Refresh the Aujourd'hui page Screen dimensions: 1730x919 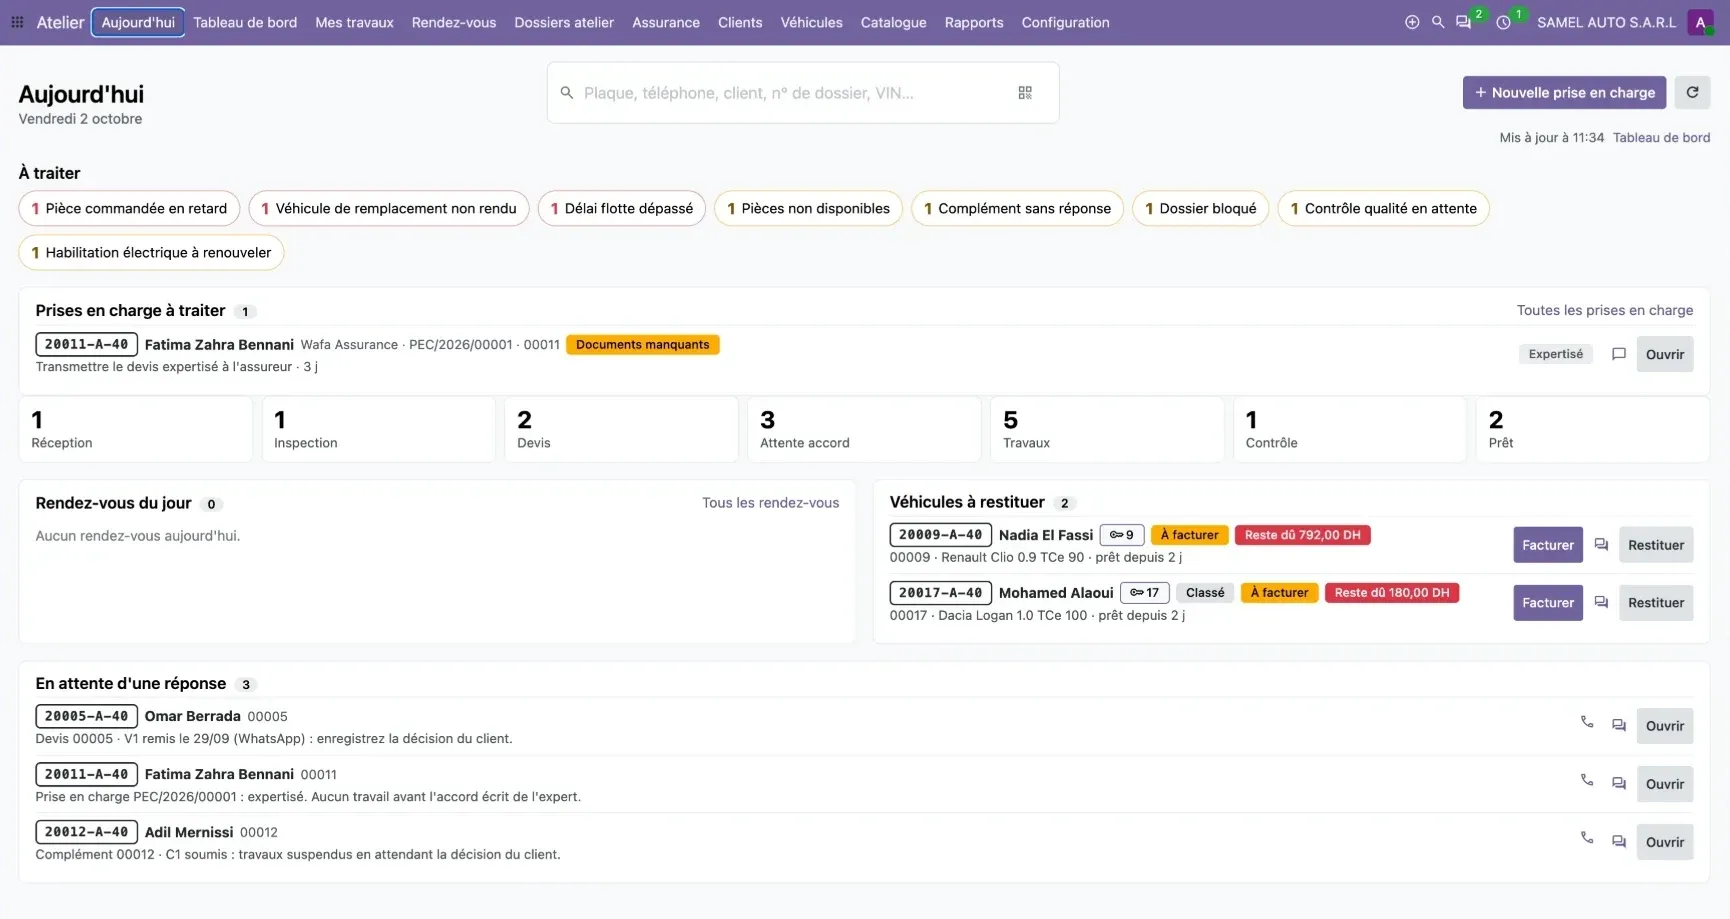click(x=1692, y=92)
